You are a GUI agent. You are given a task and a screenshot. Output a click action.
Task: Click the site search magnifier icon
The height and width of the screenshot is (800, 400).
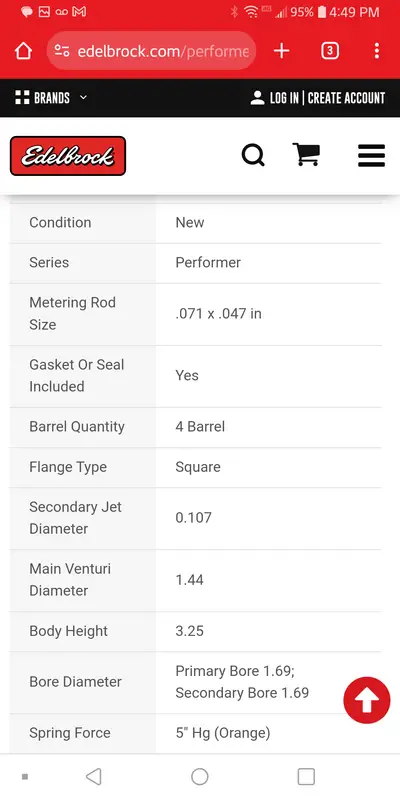pyautogui.click(x=253, y=155)
